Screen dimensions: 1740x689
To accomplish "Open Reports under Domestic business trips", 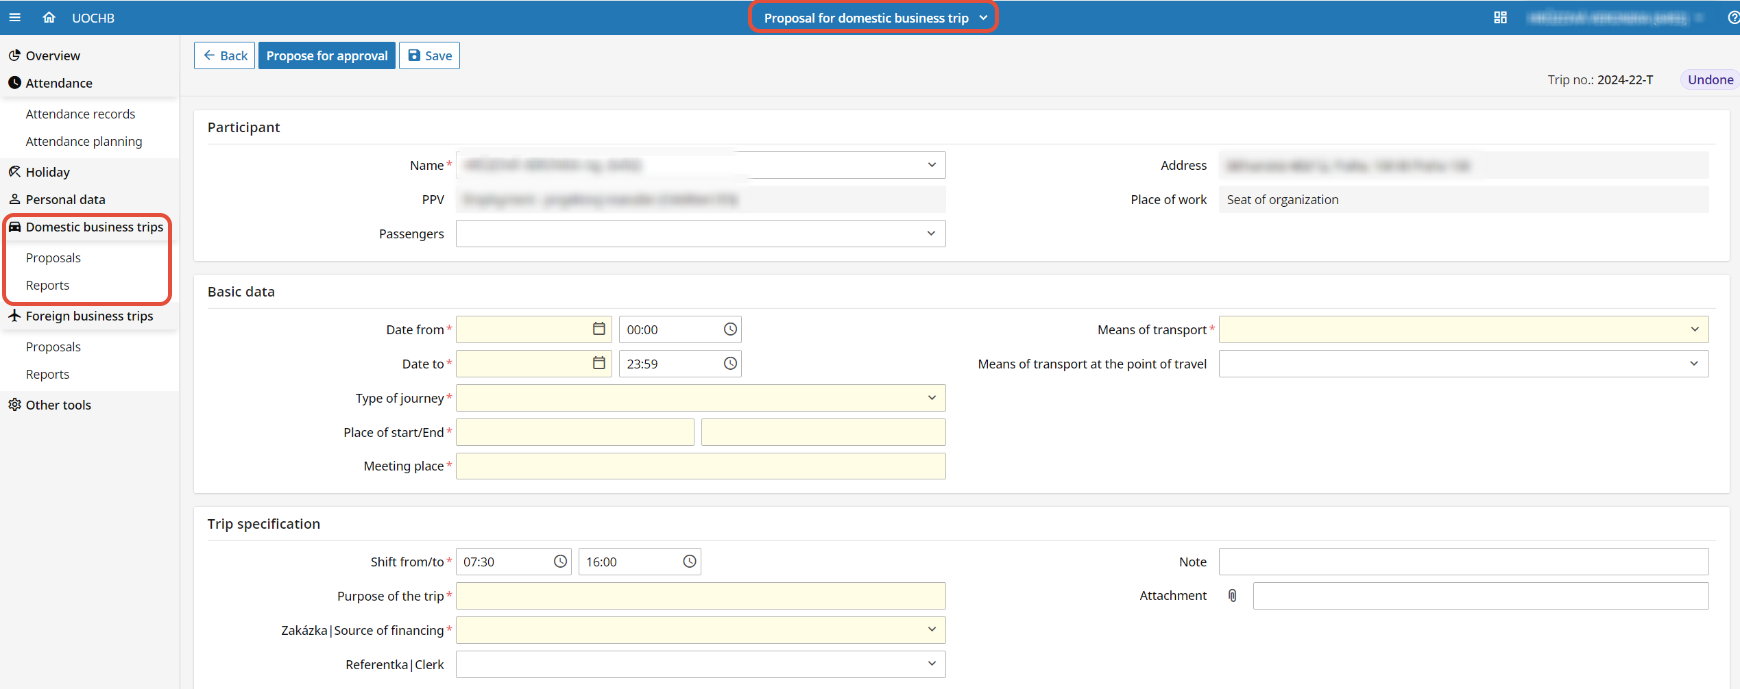I will 47,286.
